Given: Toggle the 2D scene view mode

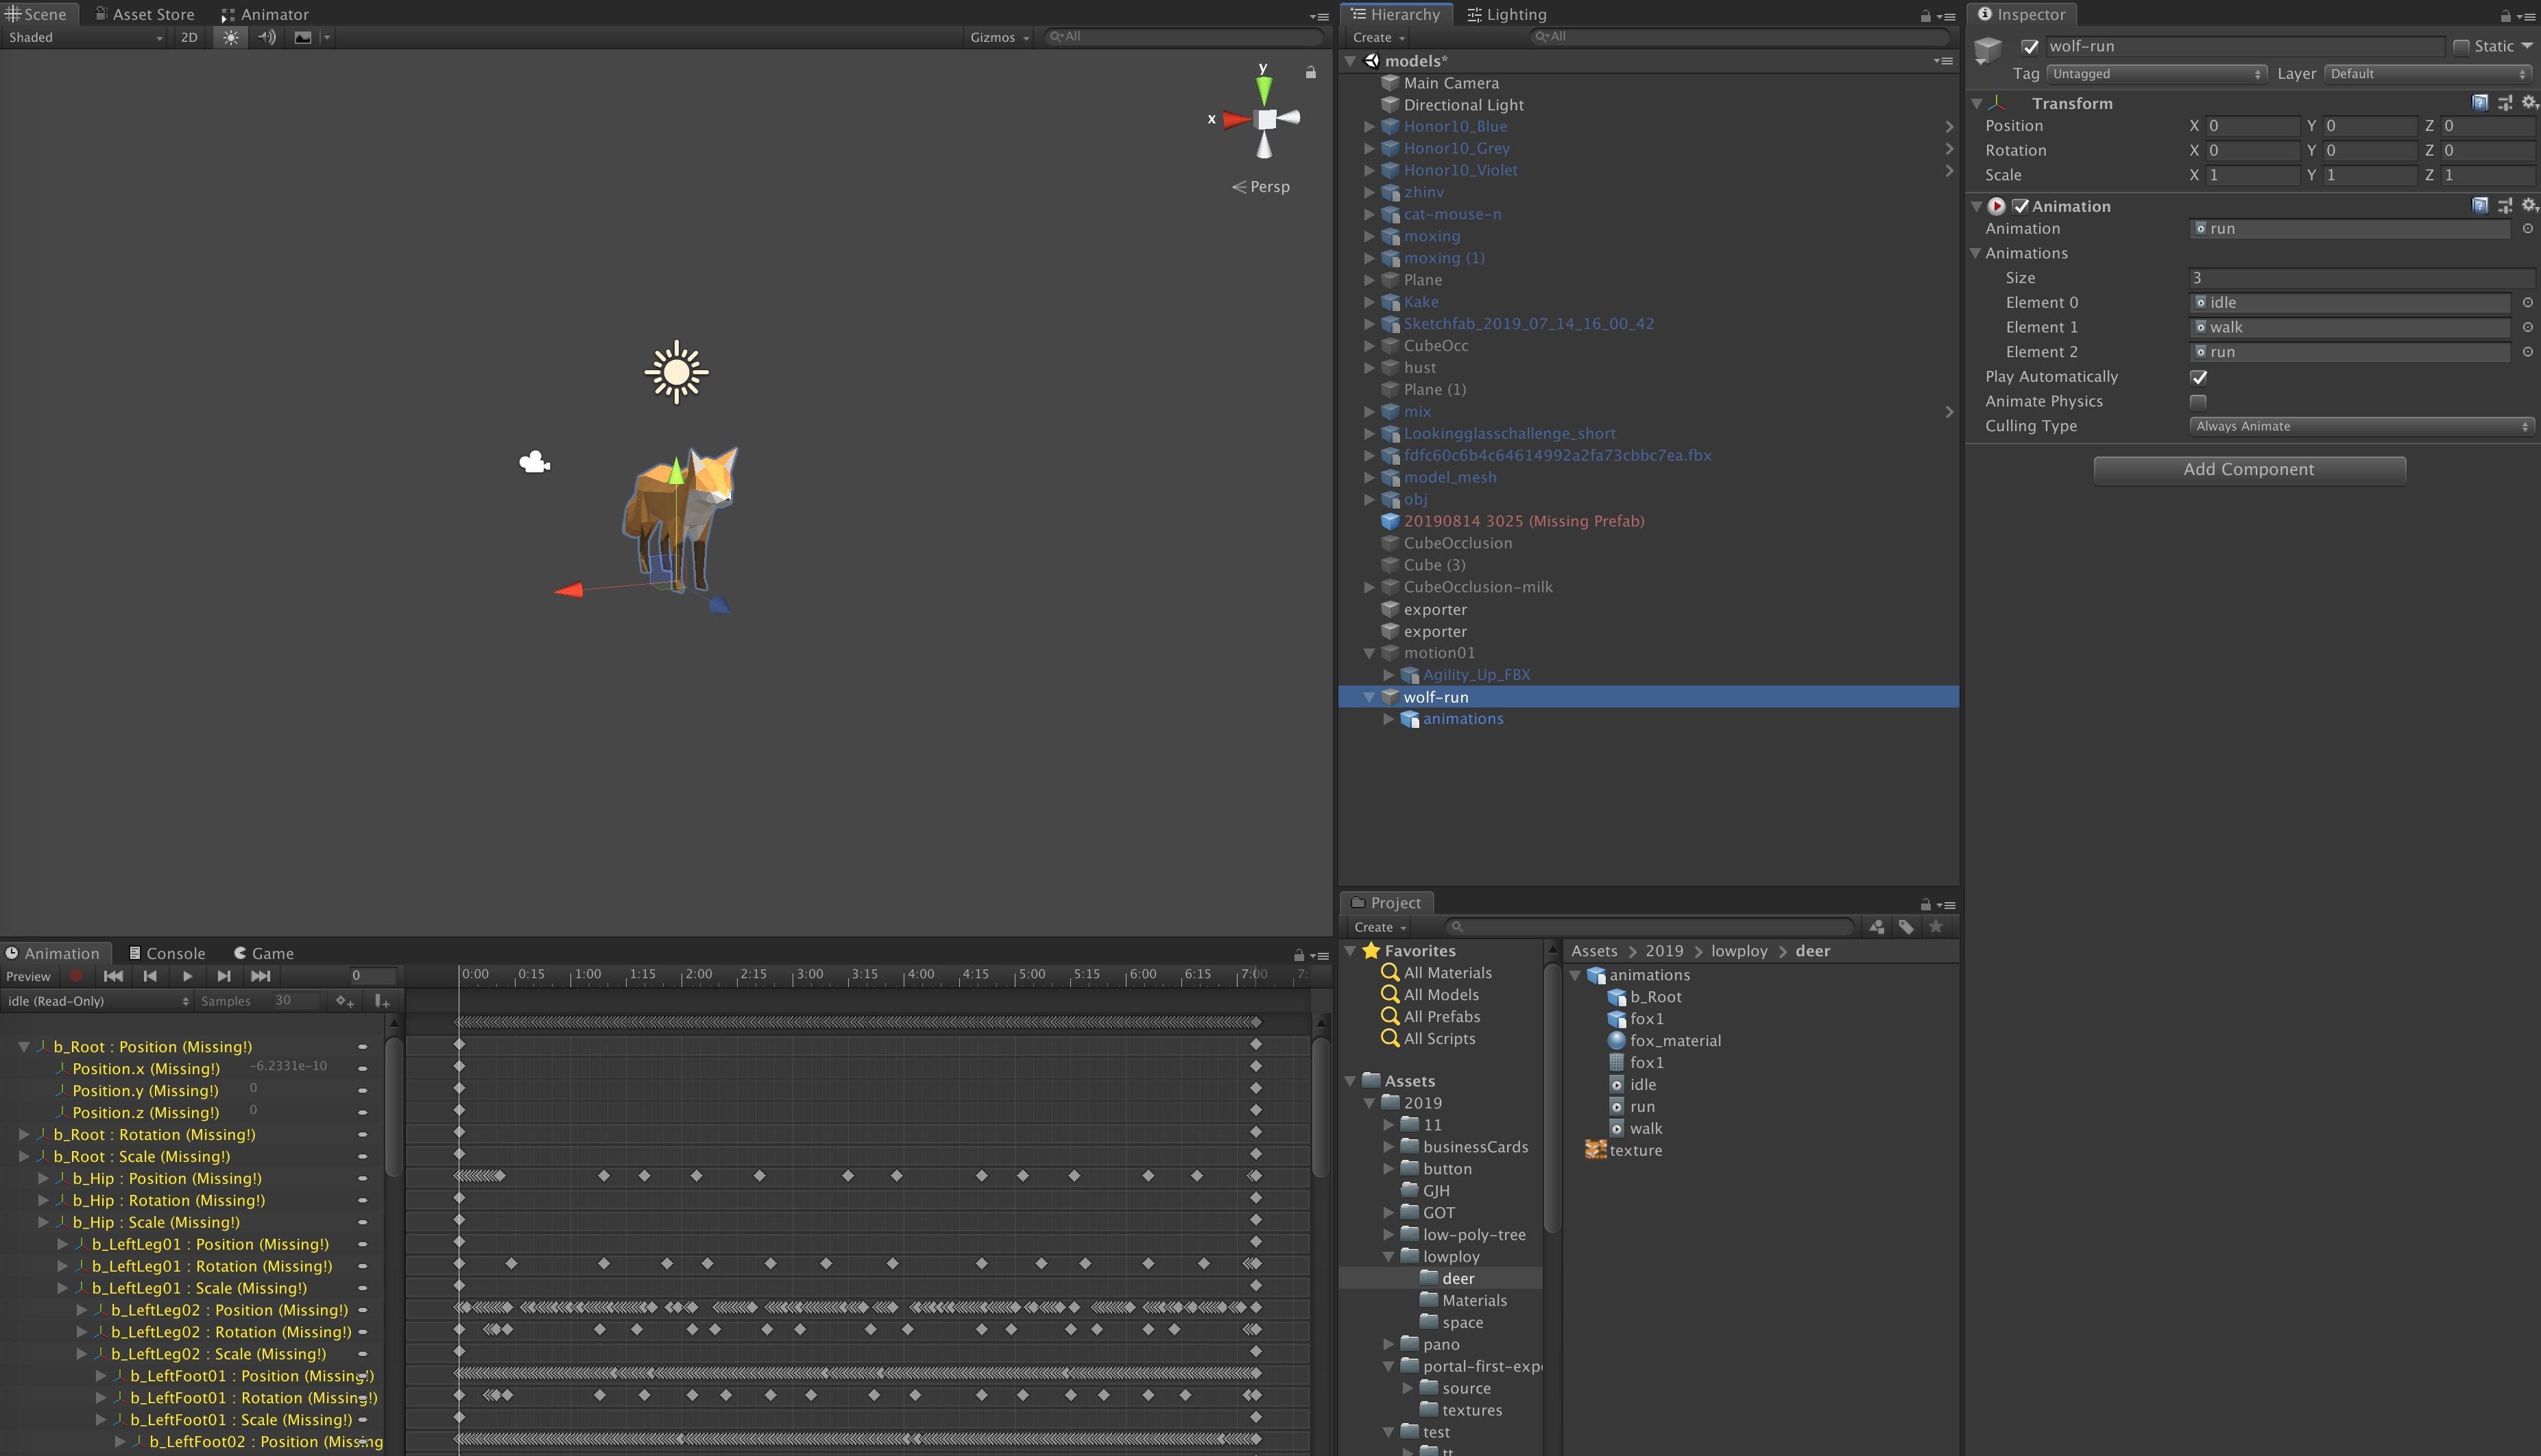Looking at the screenshot, I should coord(189,37).
